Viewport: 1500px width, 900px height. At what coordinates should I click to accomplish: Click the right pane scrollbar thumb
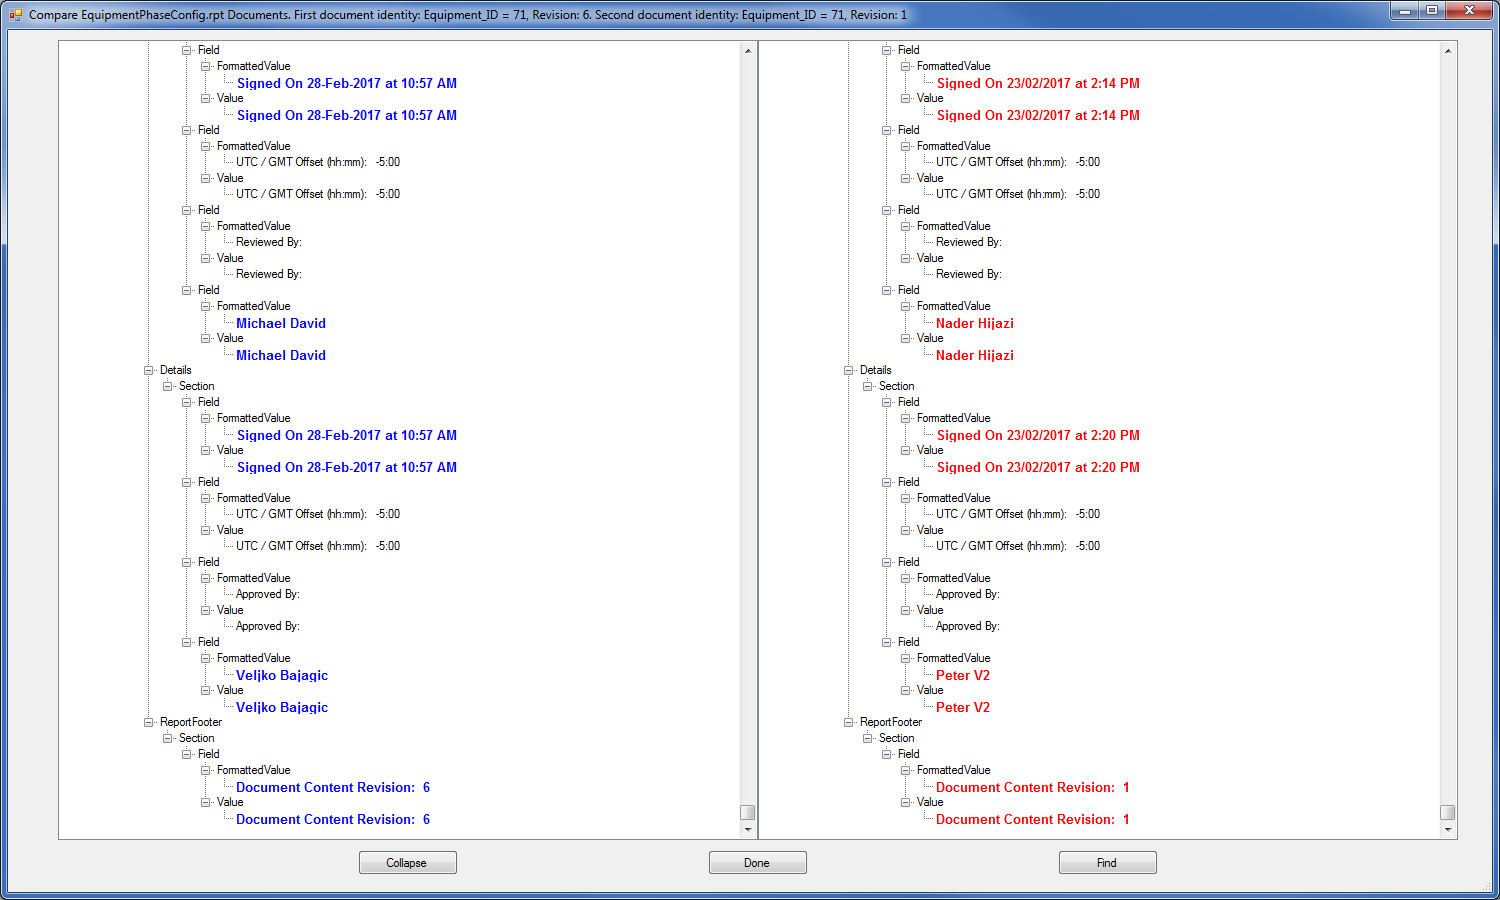1447,812
